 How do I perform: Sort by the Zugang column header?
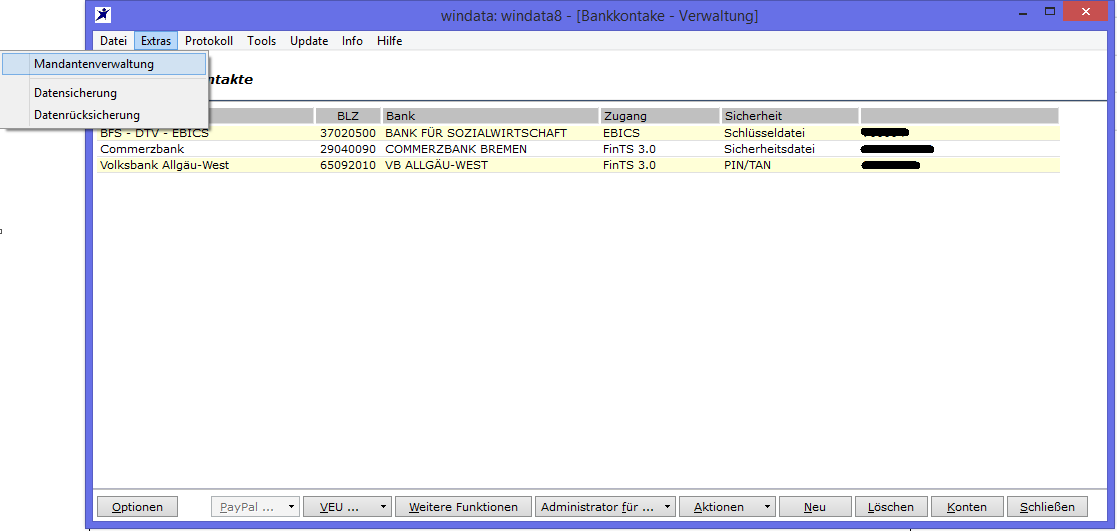pyautogui.click(x=660, y=115)
